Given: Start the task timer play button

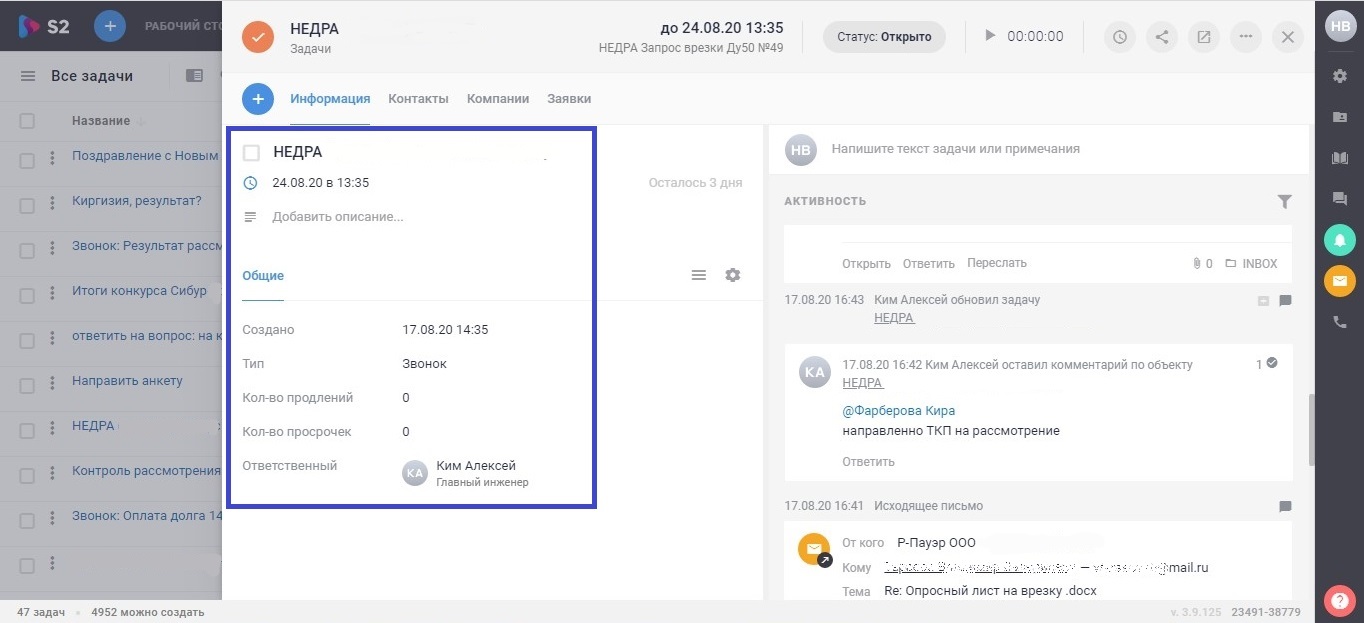Looking at the screenshot, I should point(990,36).
